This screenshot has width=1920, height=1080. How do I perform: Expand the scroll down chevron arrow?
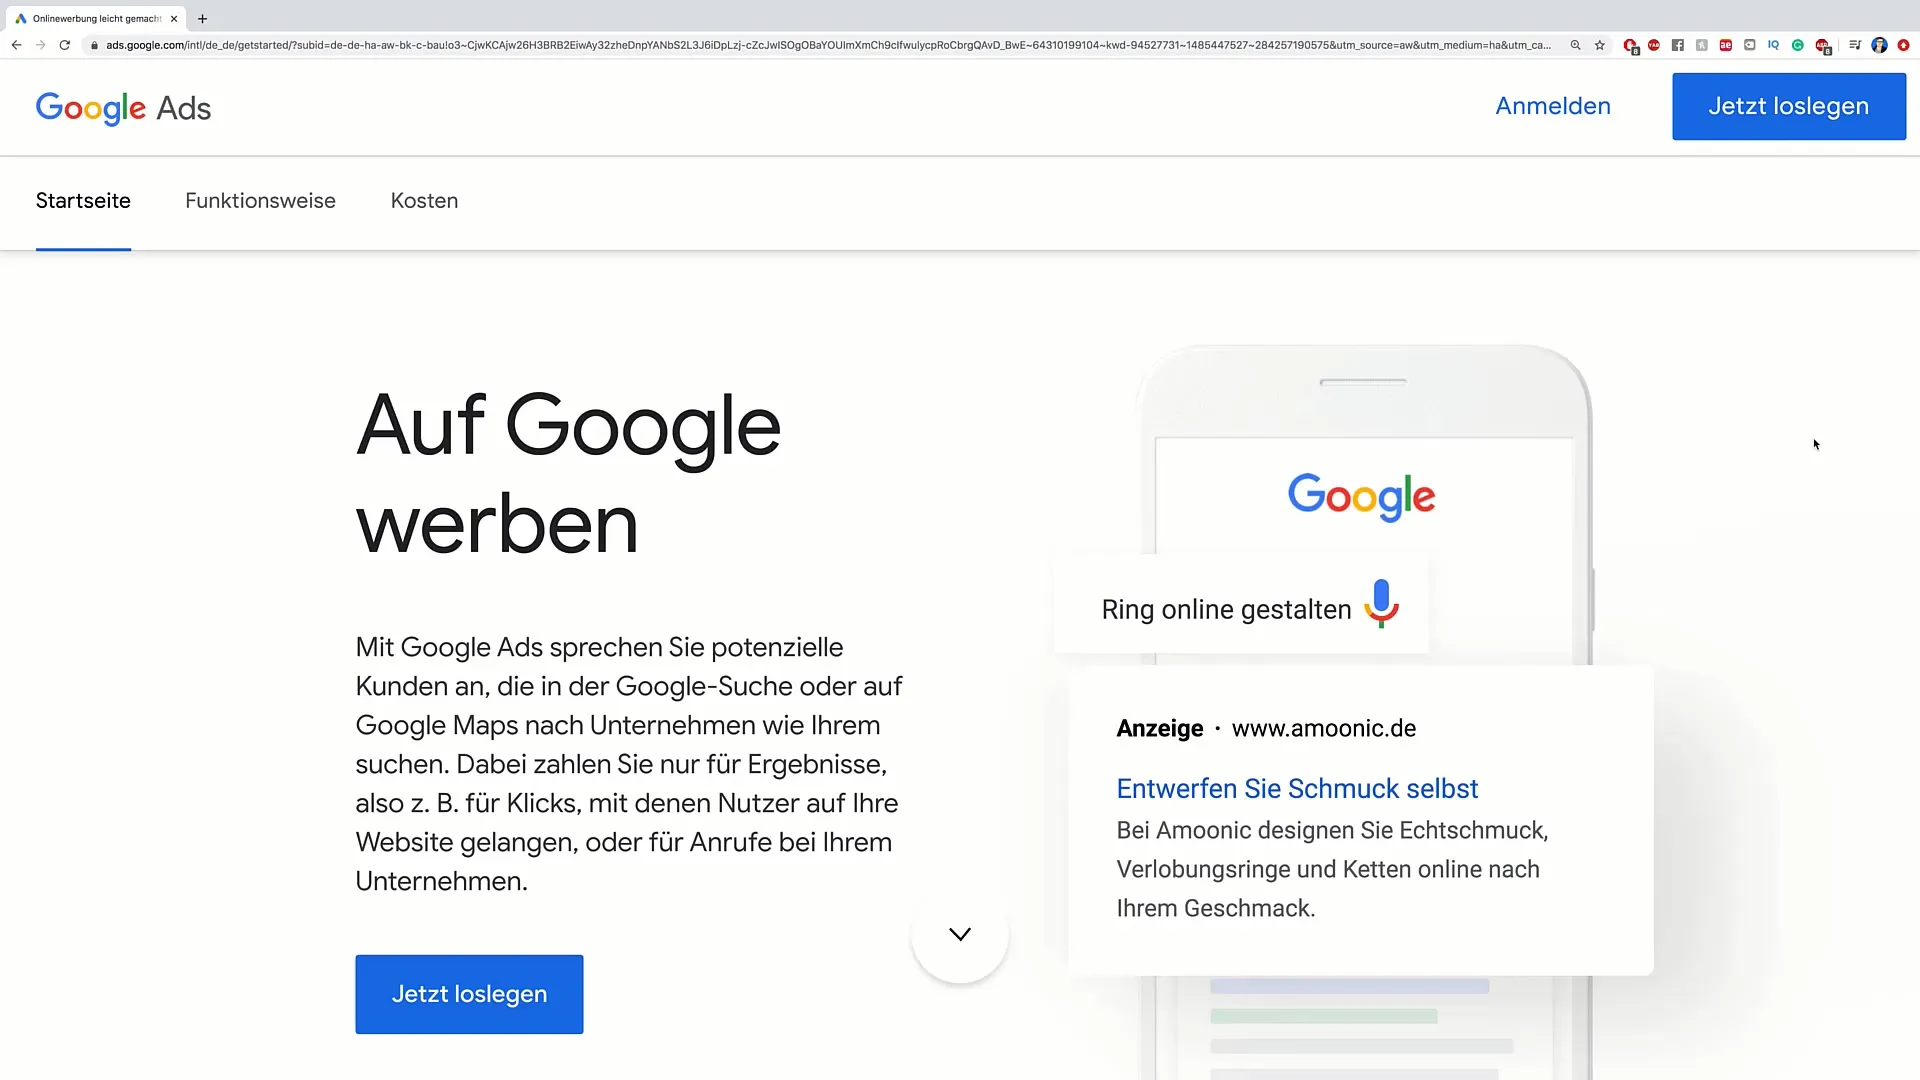tap(960, 934)
